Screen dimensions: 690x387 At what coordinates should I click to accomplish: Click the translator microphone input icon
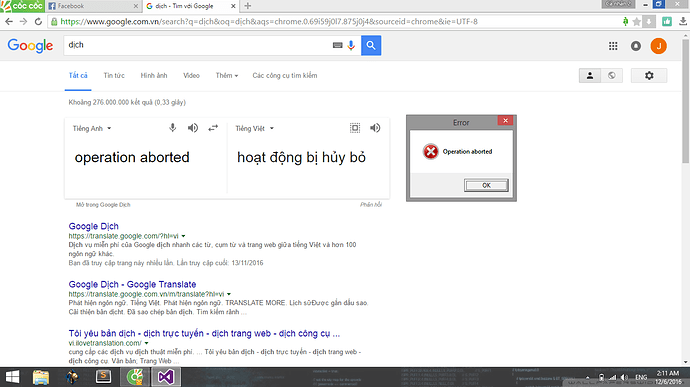tap(172, 128)
